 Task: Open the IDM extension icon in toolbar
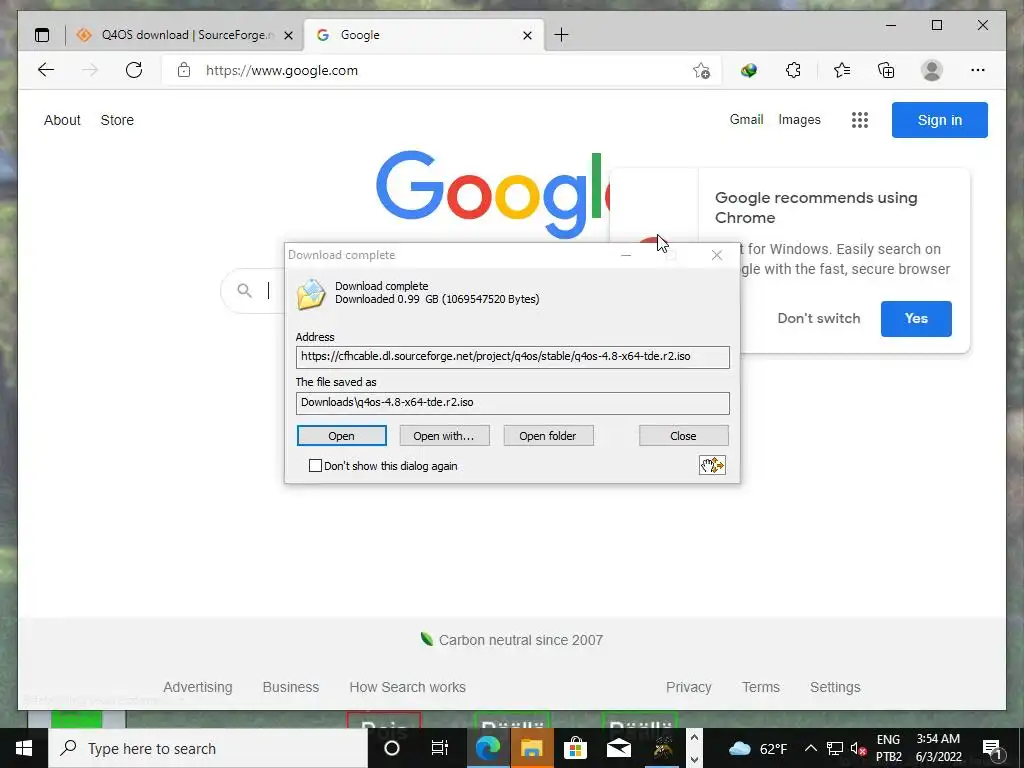click(x=749, y=70)
